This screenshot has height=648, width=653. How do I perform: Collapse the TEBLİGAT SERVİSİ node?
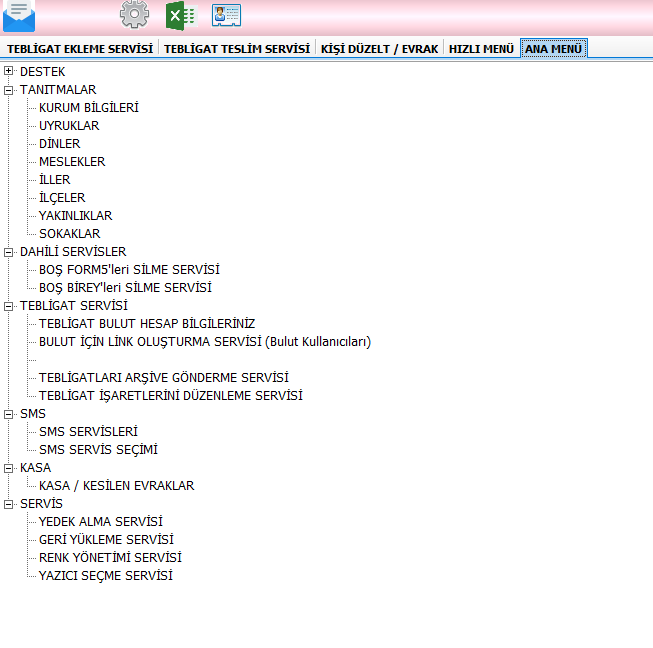click(9, 306)
